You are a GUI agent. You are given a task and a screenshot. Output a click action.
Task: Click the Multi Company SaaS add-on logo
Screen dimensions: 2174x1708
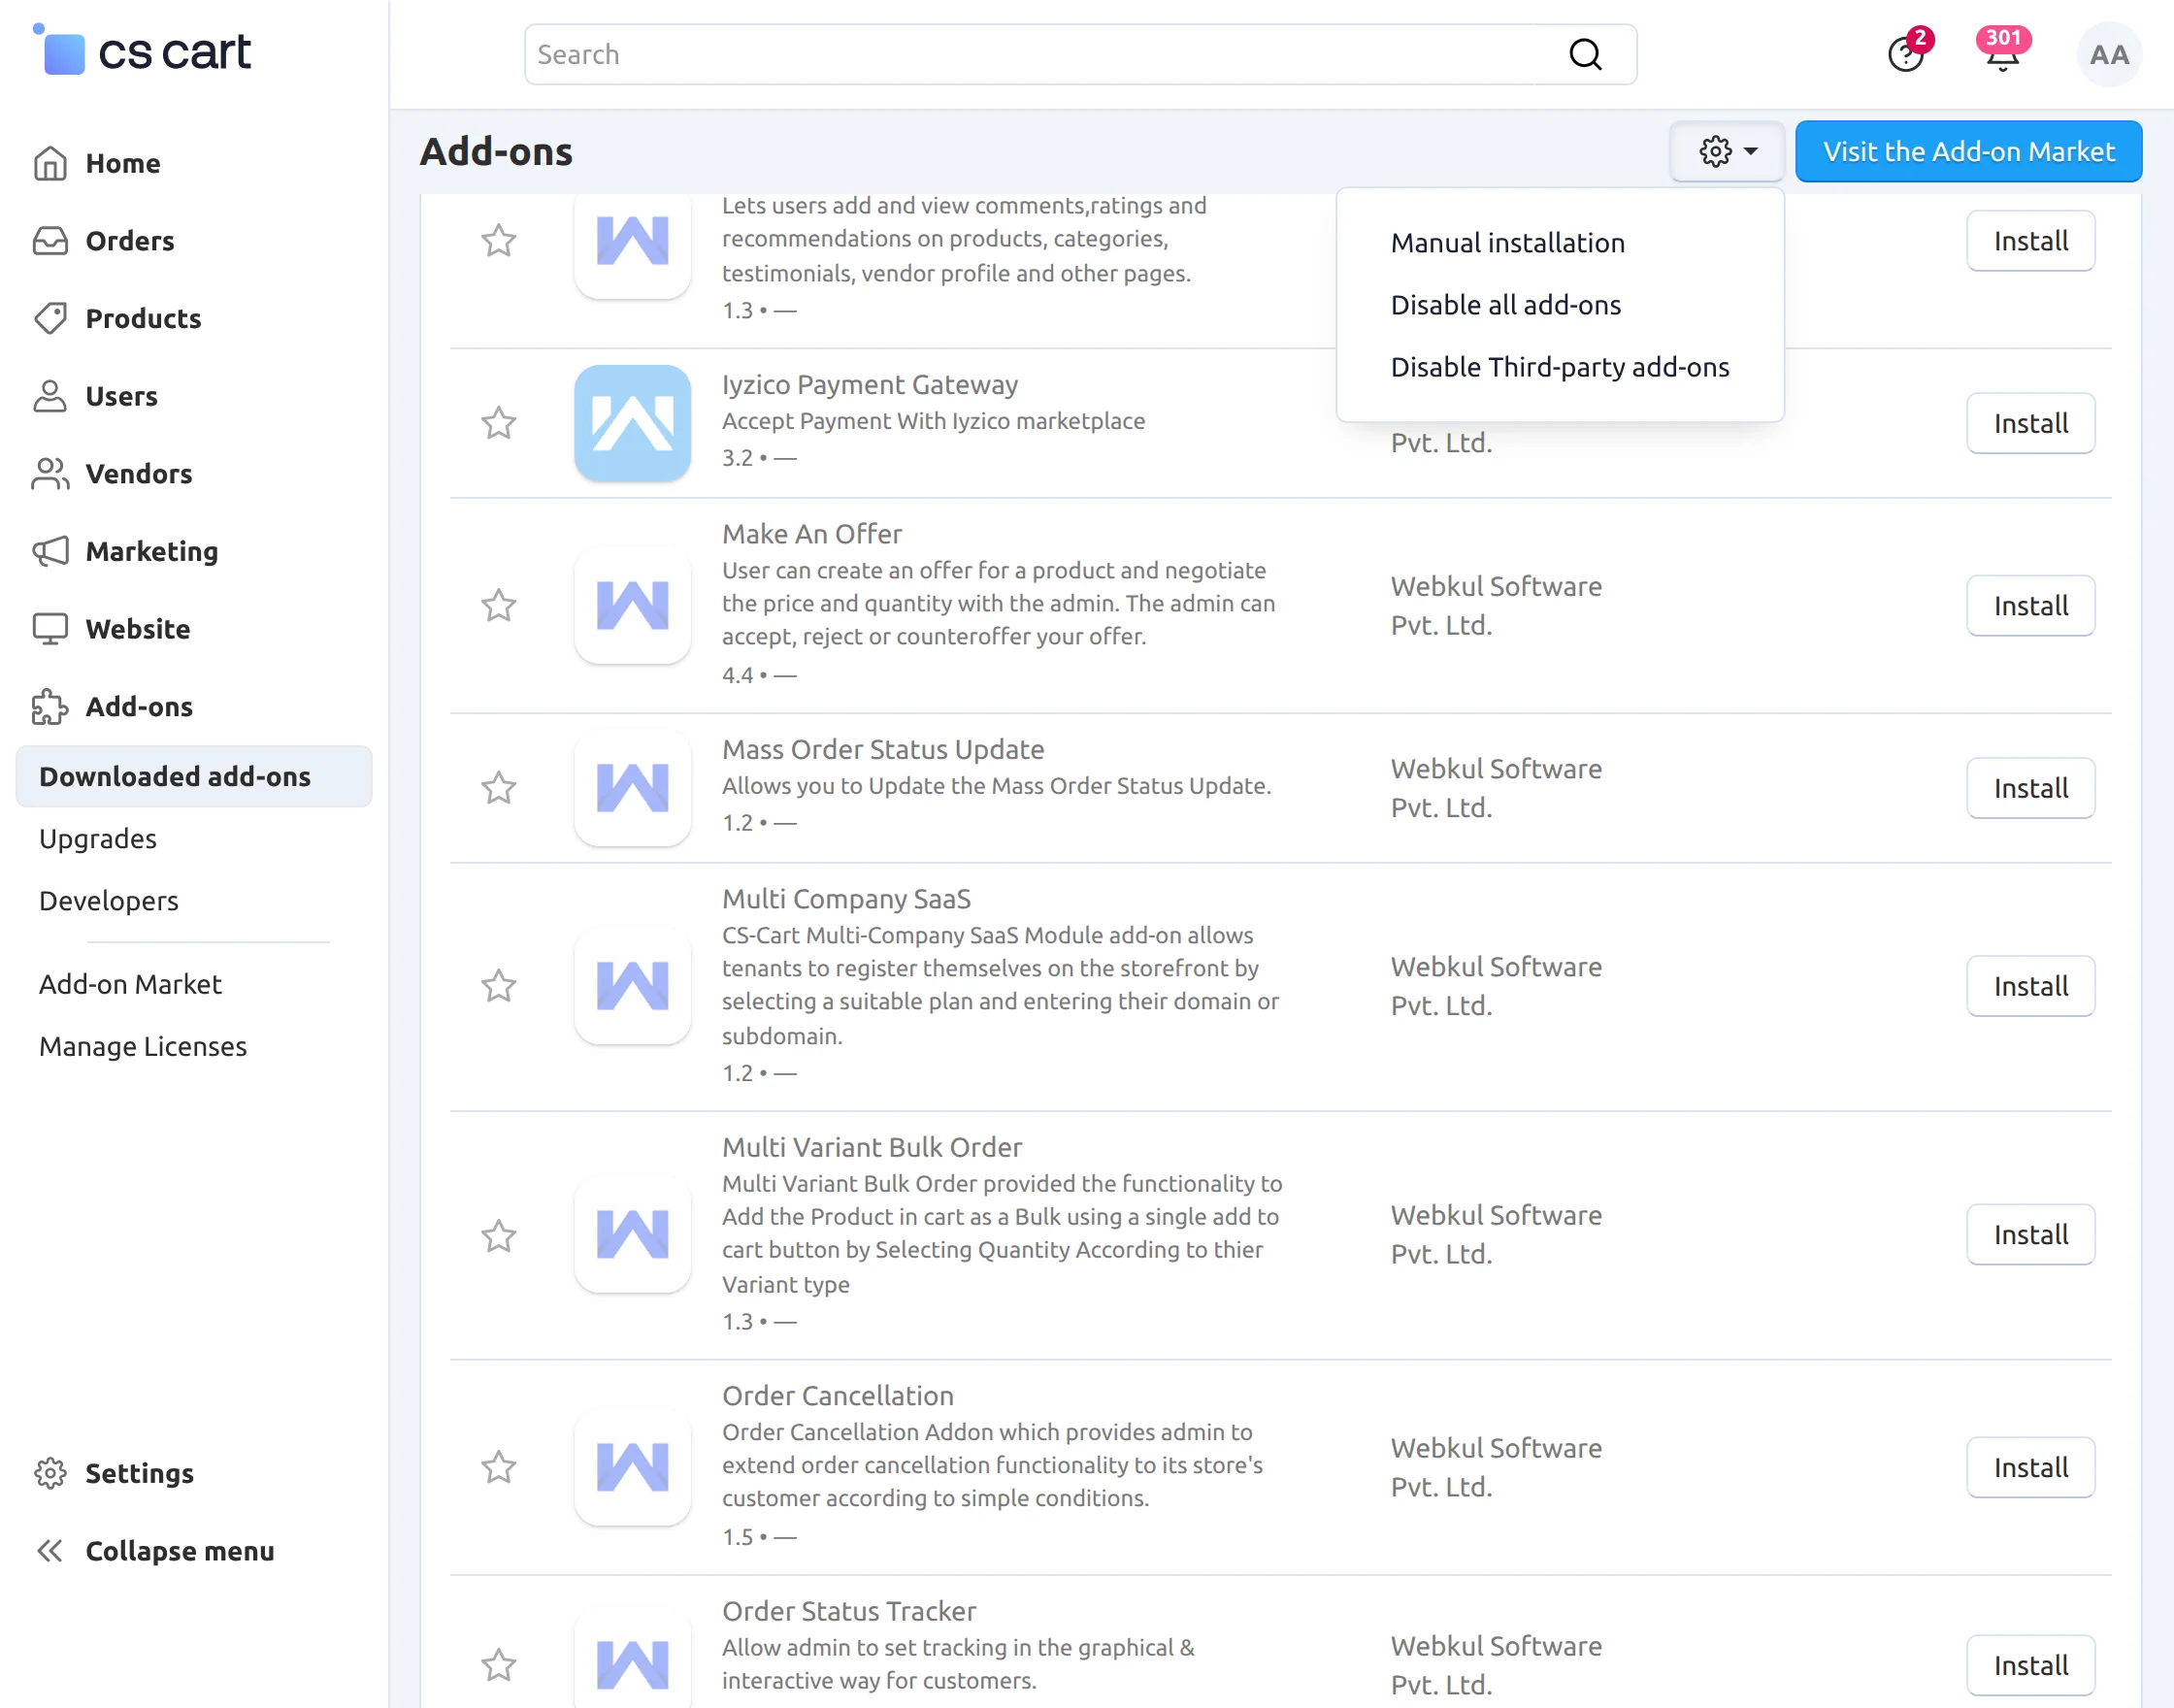(x=632, y=986)
